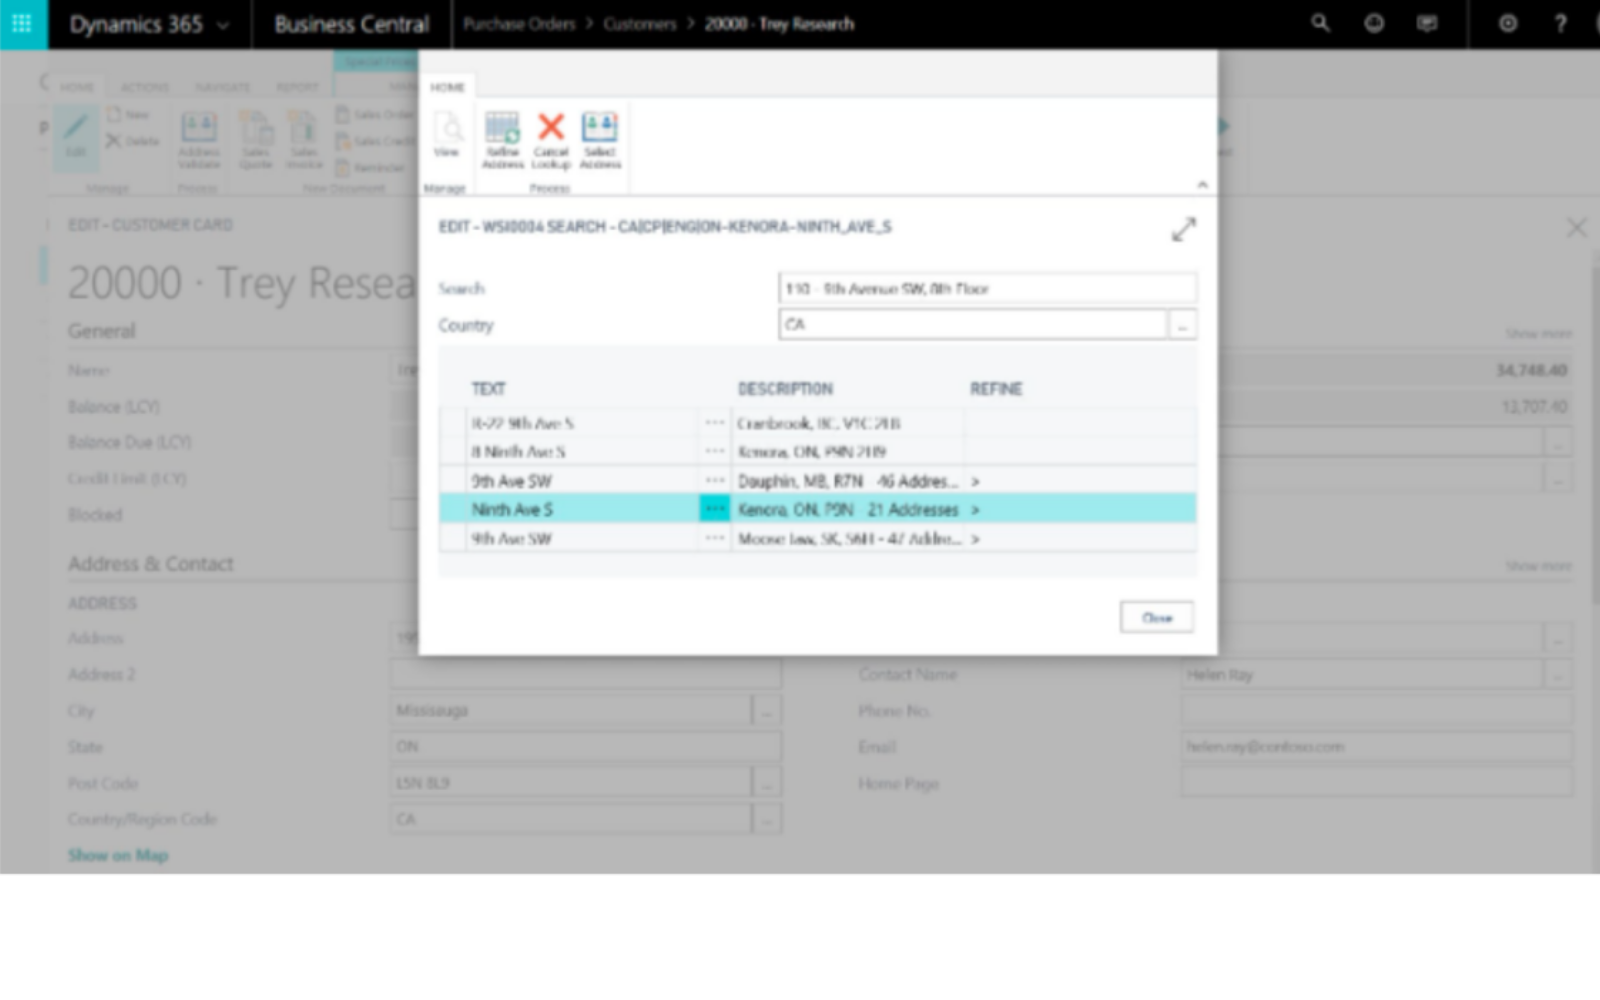Refine the Dauphin, MB row via arrow
Image resolution: width=1600 pixels, height=1000 pixels.
(x=975, y=482)
